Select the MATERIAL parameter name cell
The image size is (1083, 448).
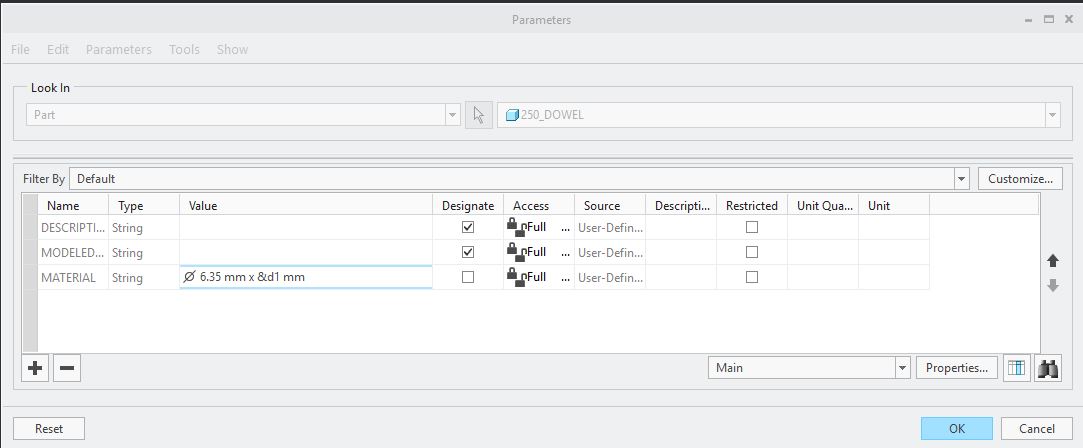click(73, 277)
